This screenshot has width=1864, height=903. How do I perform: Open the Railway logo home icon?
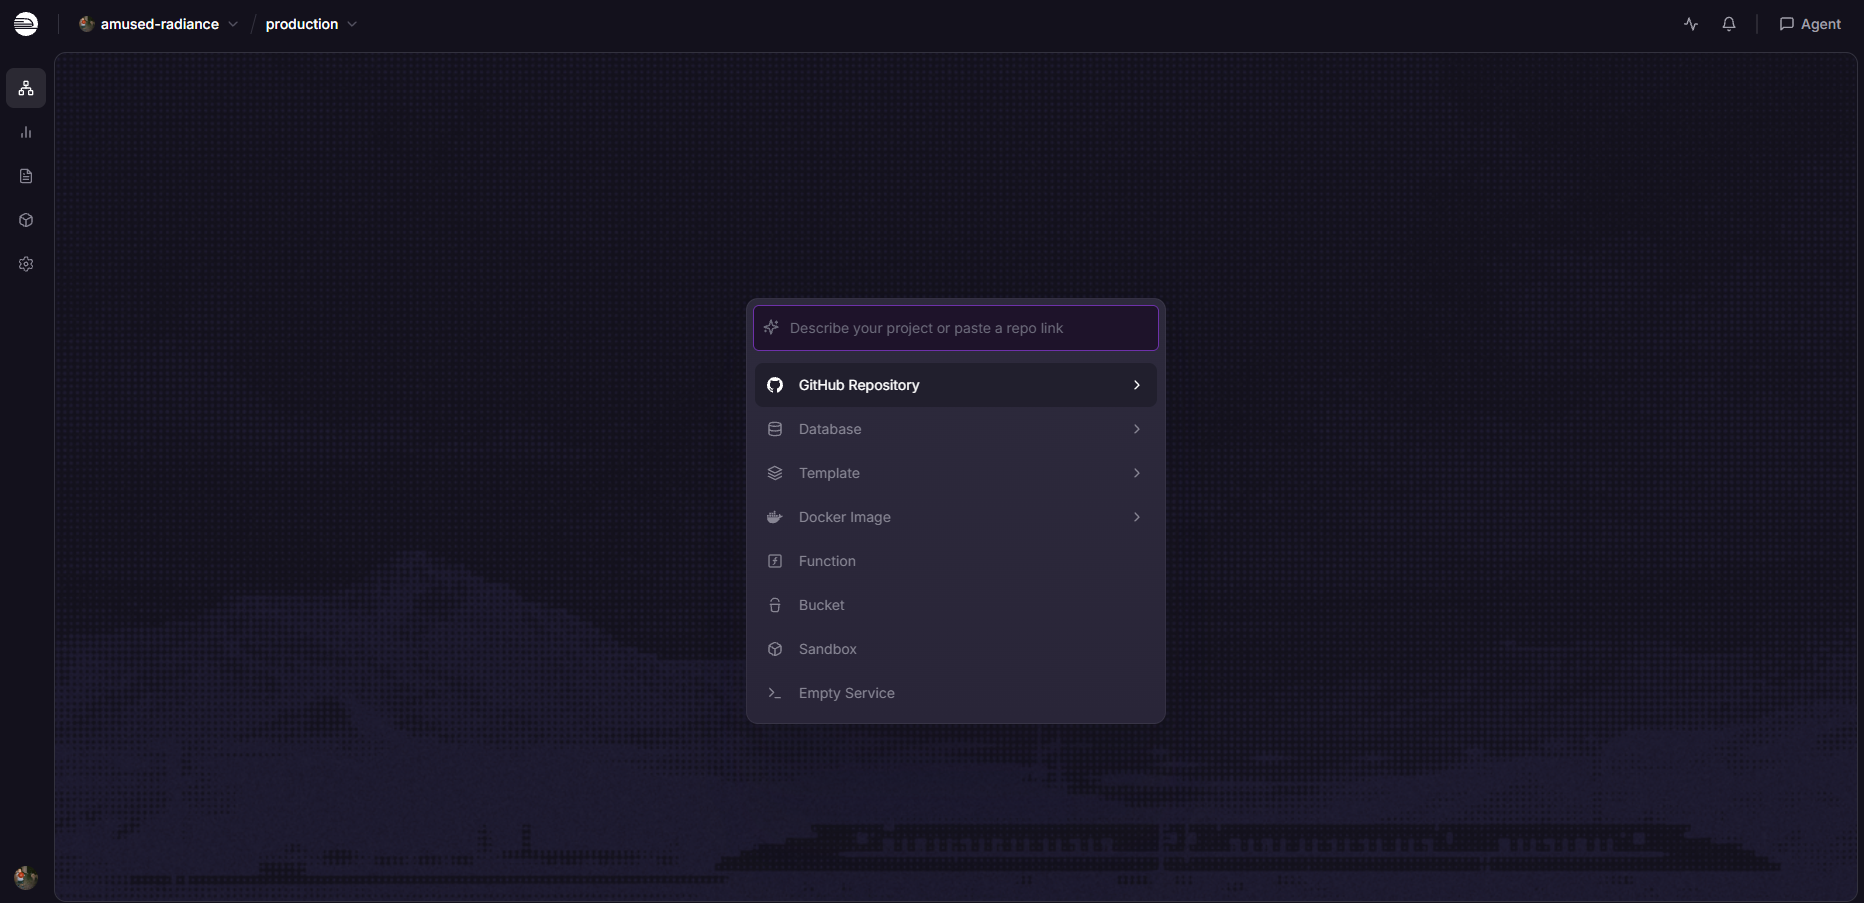coord(26,24)
